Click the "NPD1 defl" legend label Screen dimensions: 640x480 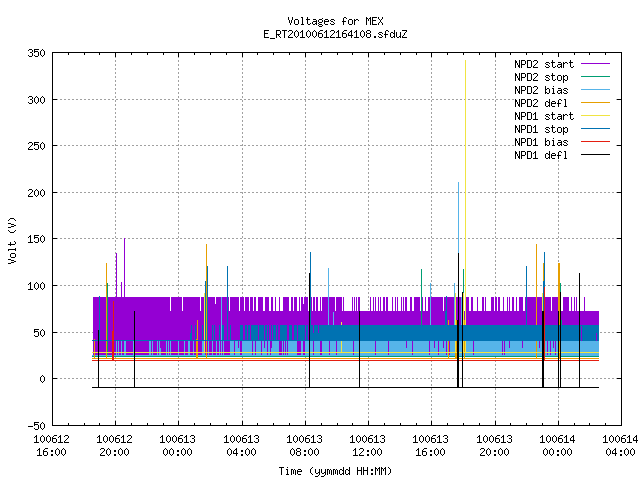coord(541,156)
